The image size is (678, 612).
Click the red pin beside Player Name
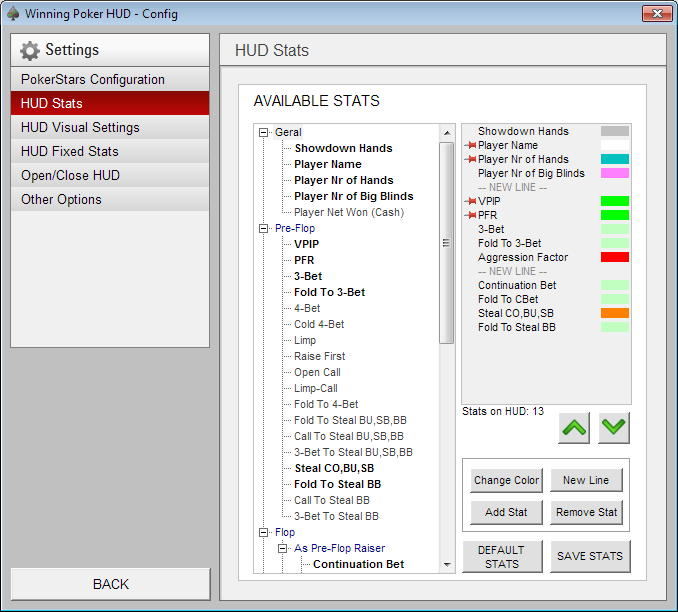click(470, 145)
